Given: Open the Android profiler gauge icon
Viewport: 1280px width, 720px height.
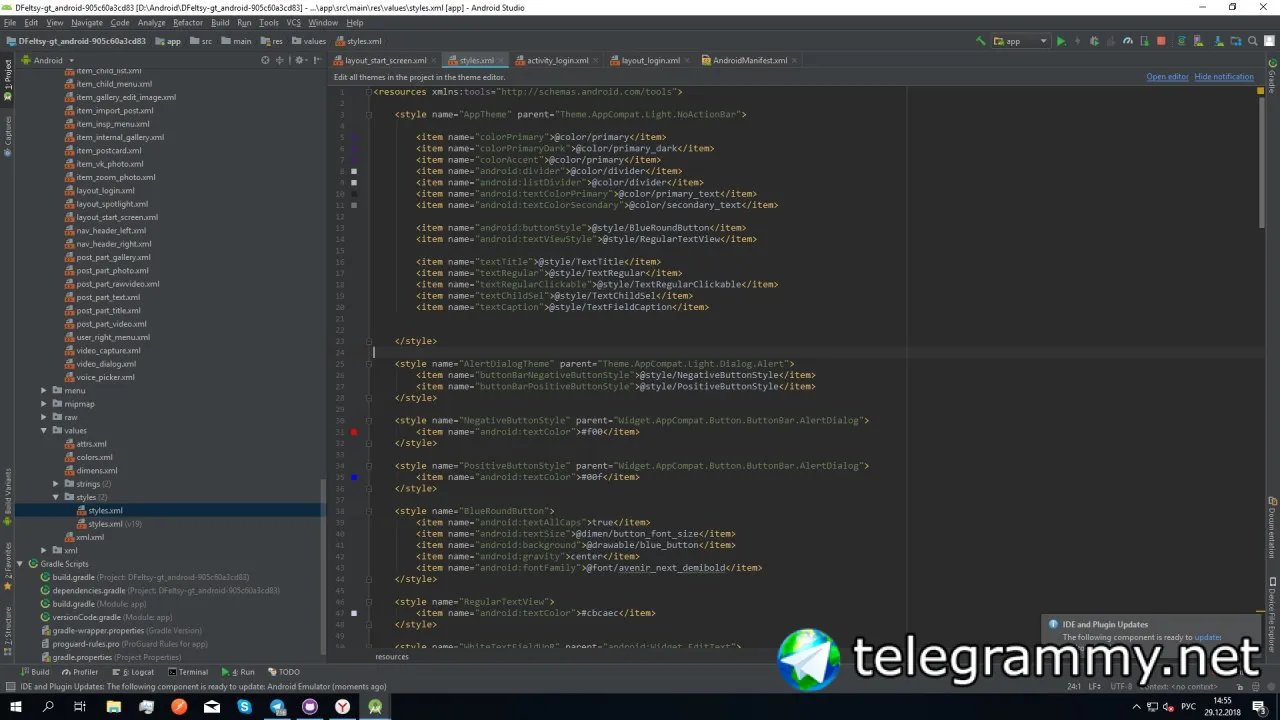Looking at the screenshot, I should tap(1128, 41).
